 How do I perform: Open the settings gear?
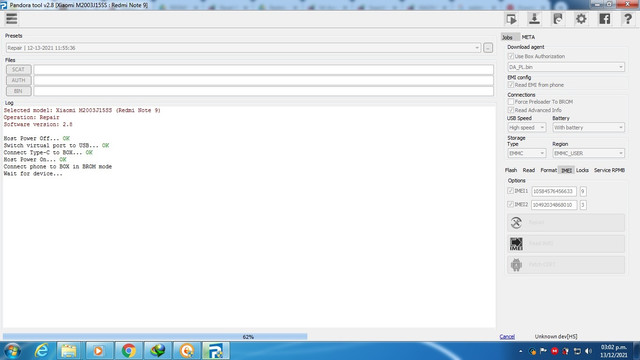581,19
